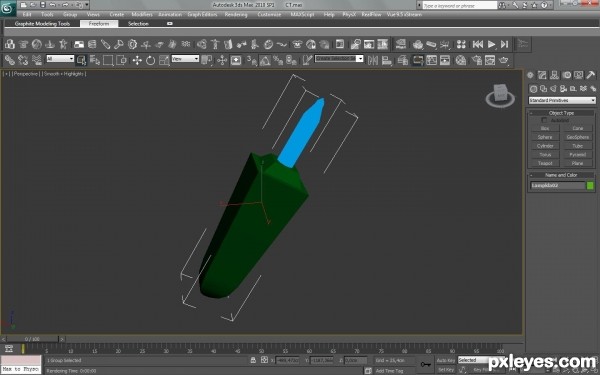The image size is (600, 375).
Task: Select the Move tool
Action: click(137, 60)
